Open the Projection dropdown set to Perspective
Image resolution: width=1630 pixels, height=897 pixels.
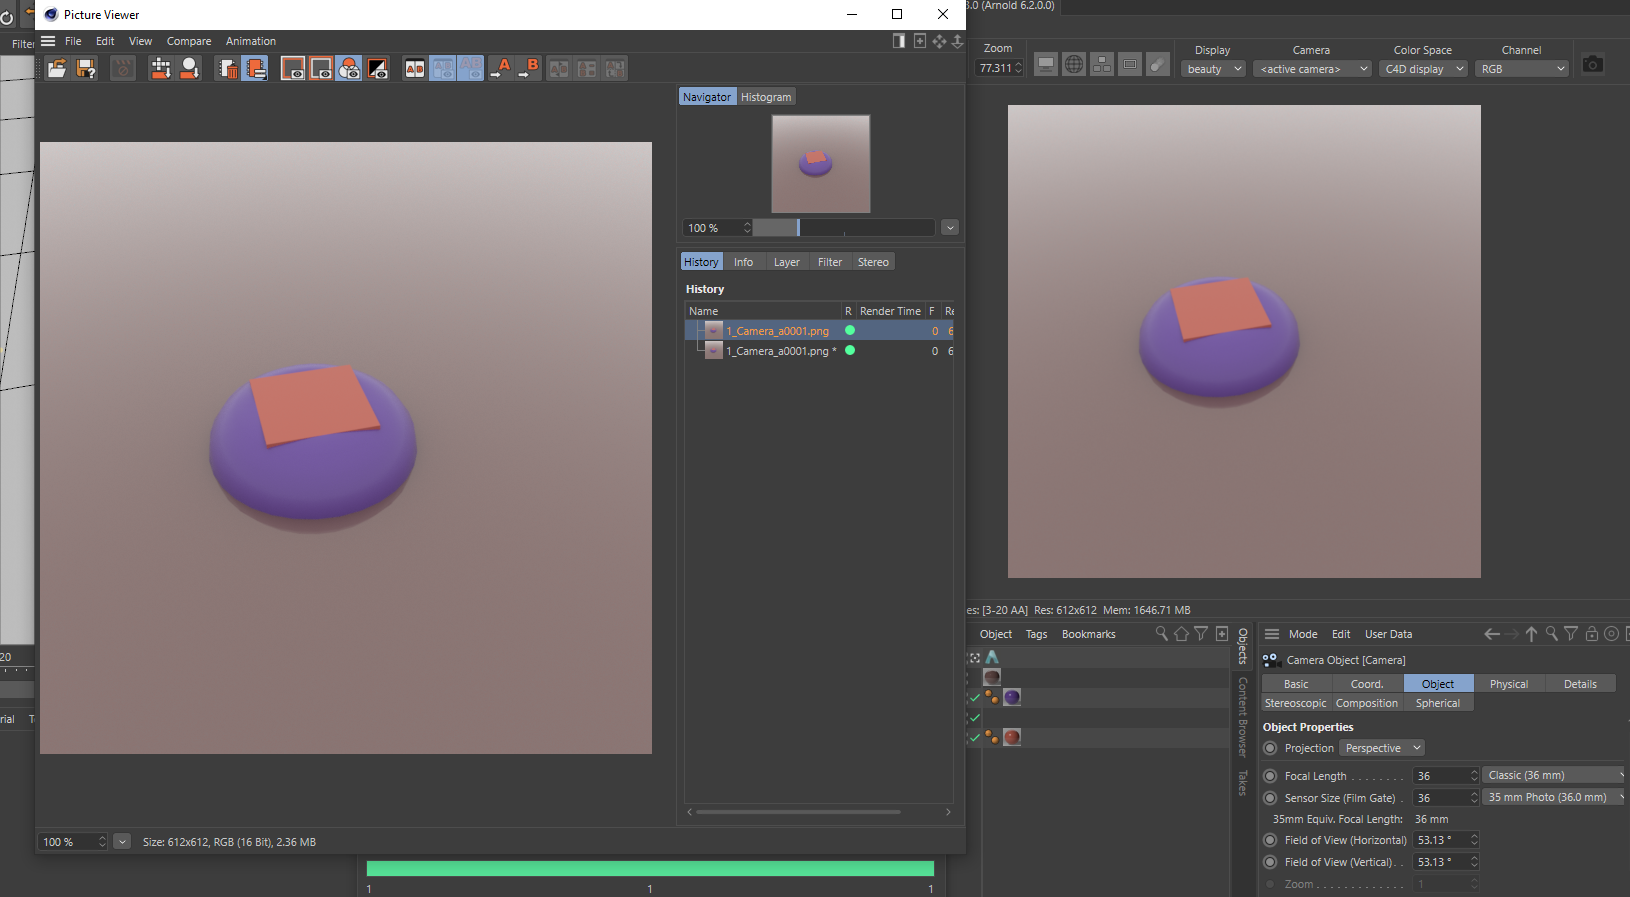pyautogui.click(x=1381, y=748)
